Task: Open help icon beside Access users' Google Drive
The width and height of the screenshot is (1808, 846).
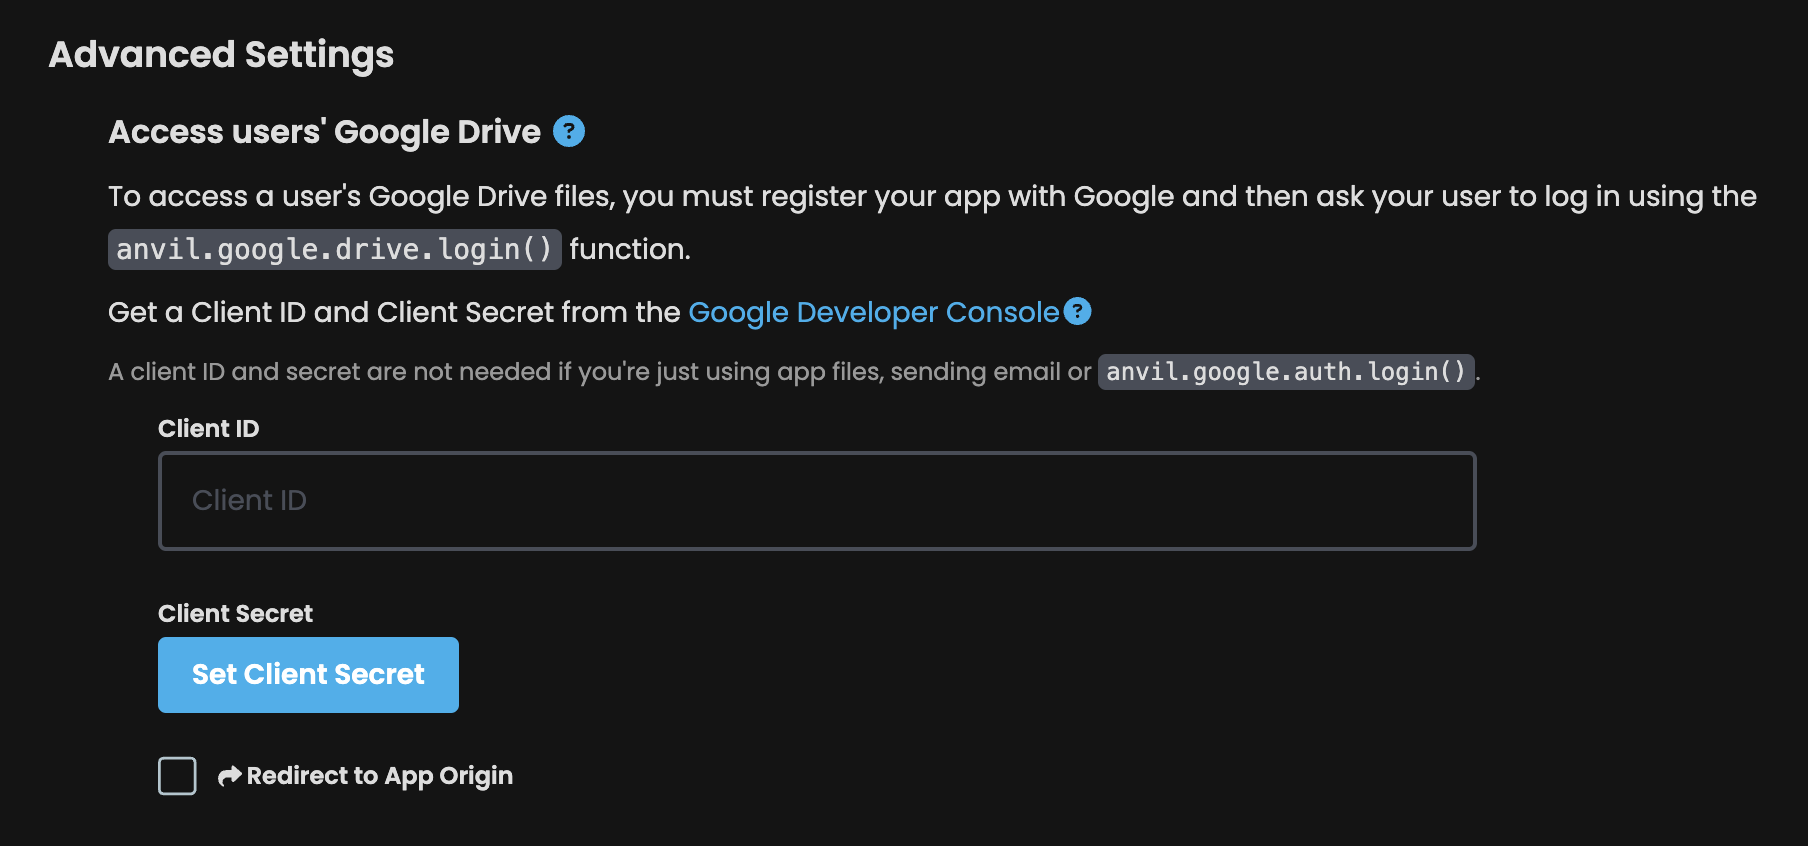Action: [x=569, y=131]
